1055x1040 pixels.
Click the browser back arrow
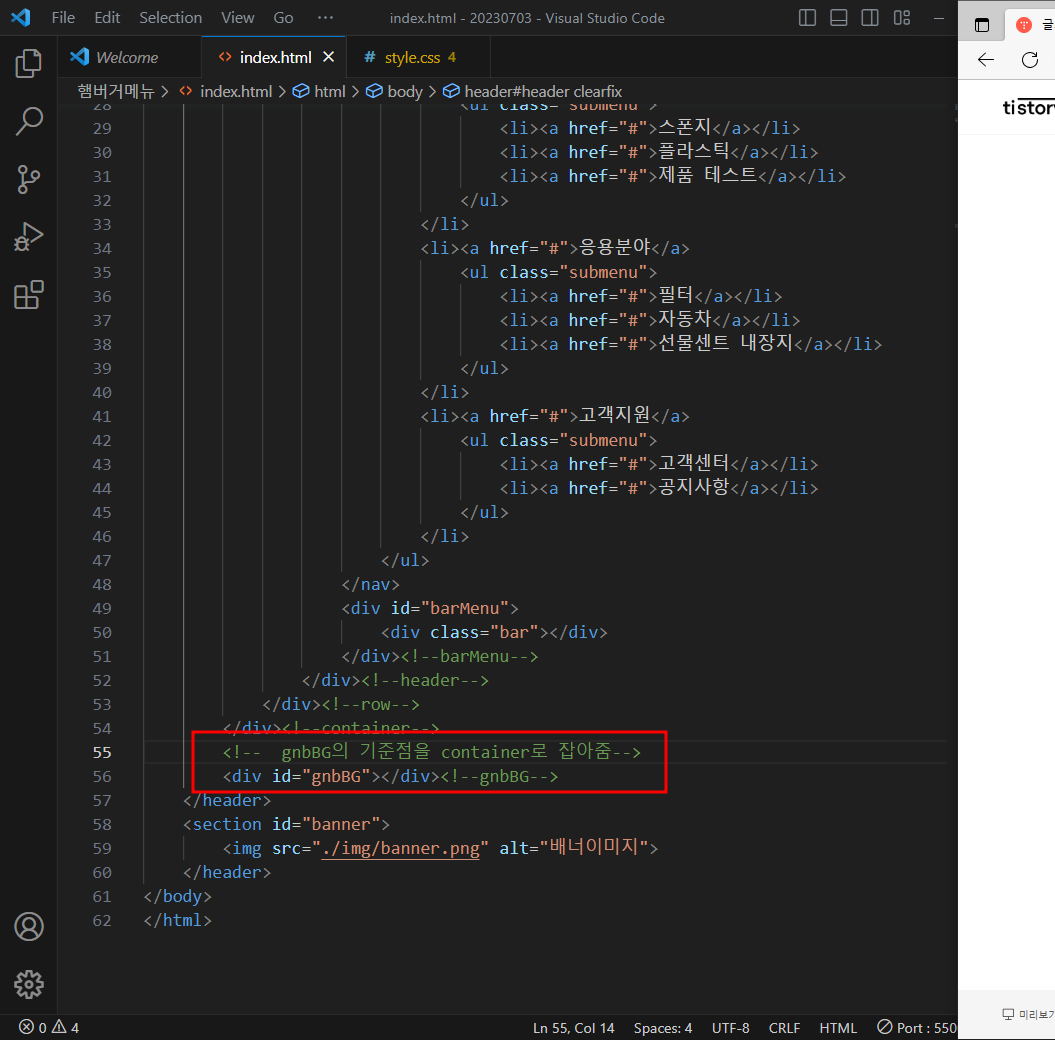click(x=986, y=60)
